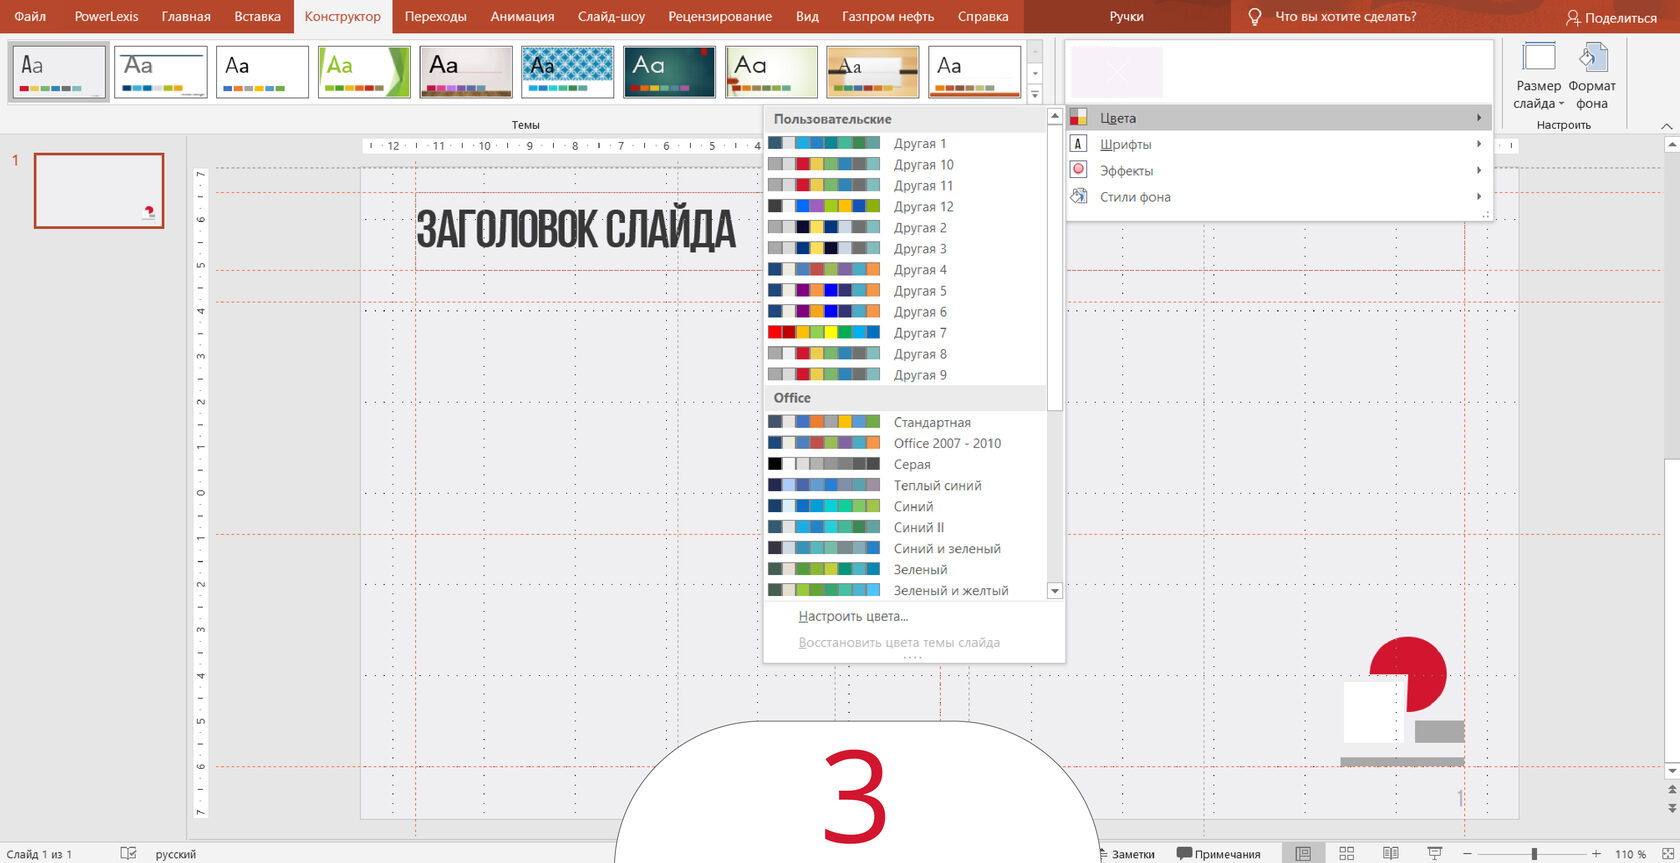The width and height of the screenshot is (1680, 863).
Task: Click the color list scroll-down arrow
Action: pyautogui.click(x=1054, y=591)
